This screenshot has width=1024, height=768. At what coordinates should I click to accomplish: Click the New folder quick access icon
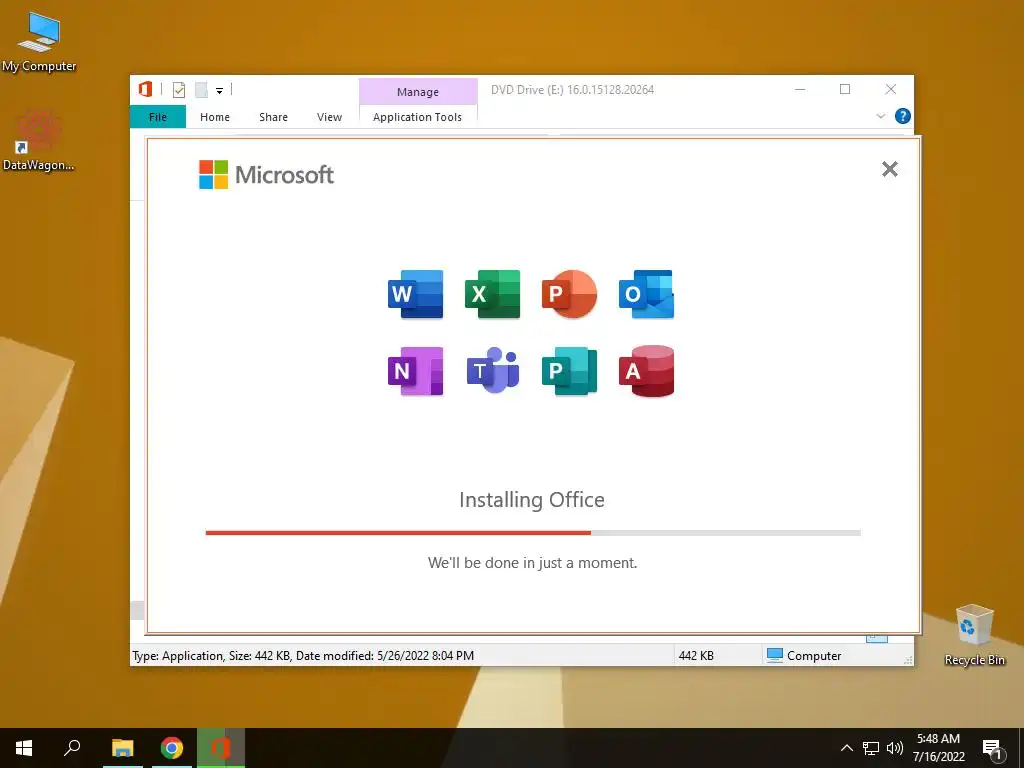tap(201, 90)
